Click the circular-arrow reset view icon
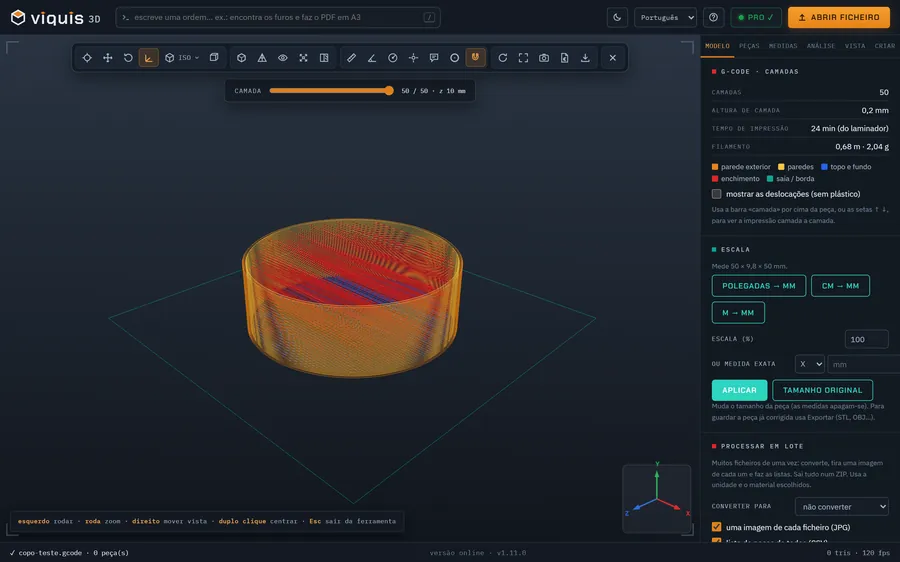Image resolution: width=900 pixels, height=562 pixels. tap(503, 57)
